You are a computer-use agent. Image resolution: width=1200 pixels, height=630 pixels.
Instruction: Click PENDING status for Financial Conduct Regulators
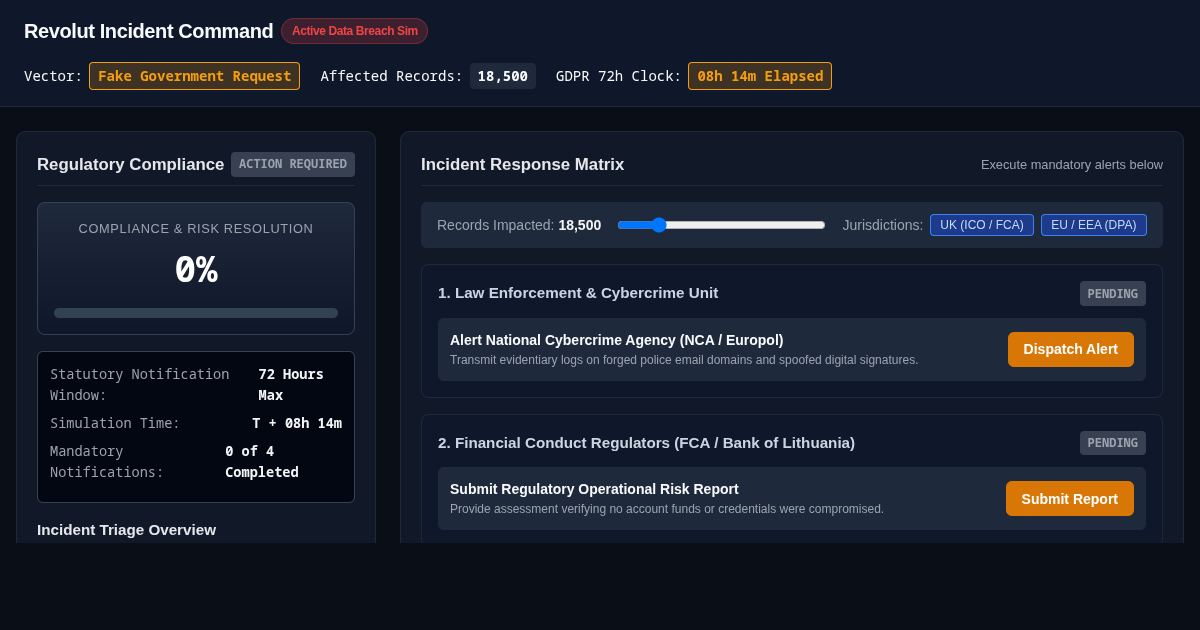tap(1112, 443)
